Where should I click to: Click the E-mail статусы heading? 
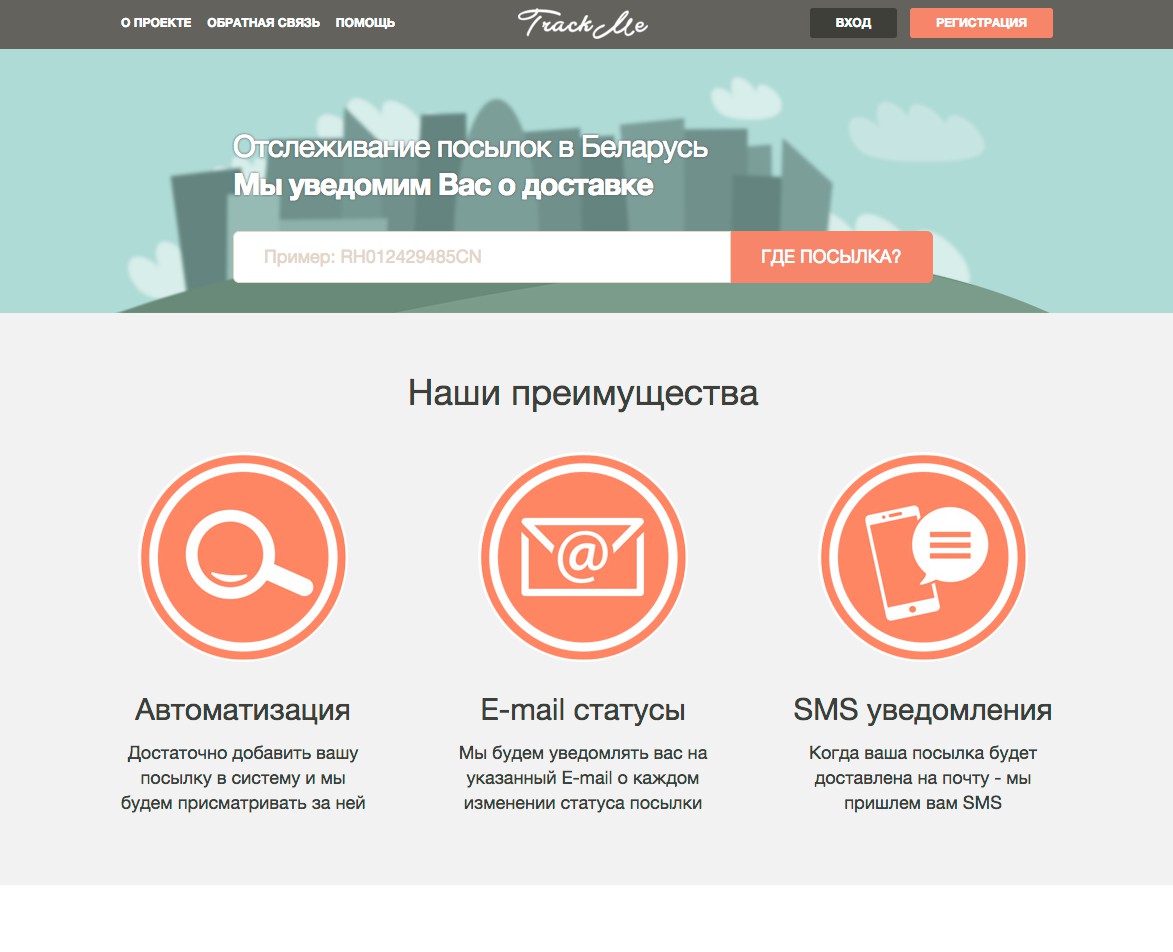(583, 710)
